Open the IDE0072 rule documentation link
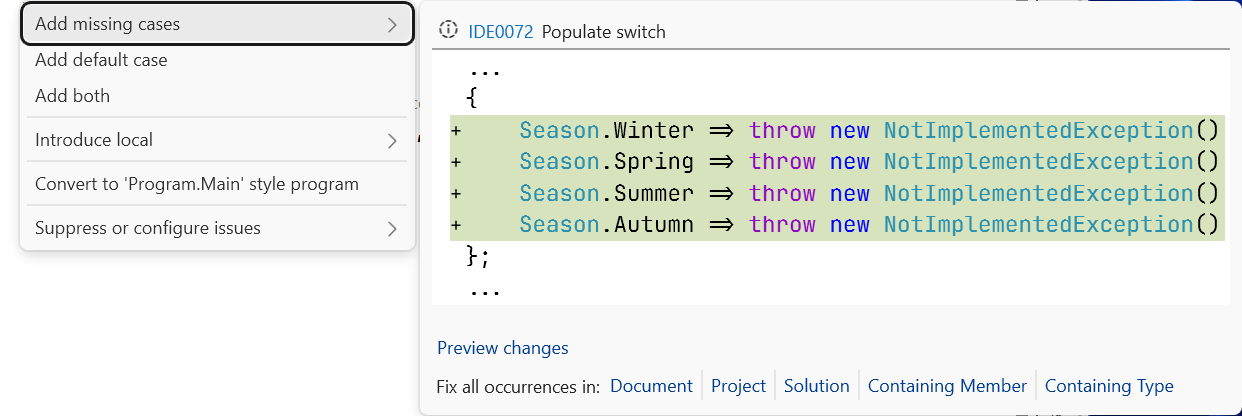This screenshot has height=416, width=1242. tap(501, 31)
